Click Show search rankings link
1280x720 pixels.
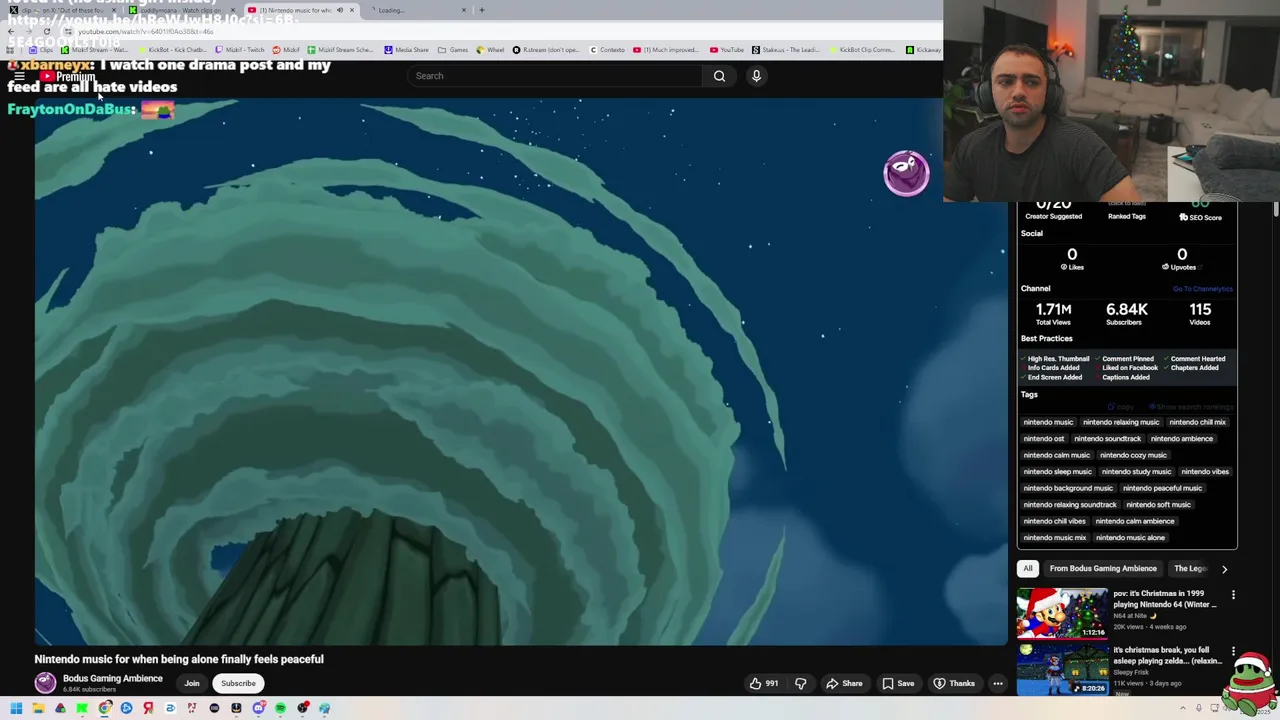[1192, 407]
